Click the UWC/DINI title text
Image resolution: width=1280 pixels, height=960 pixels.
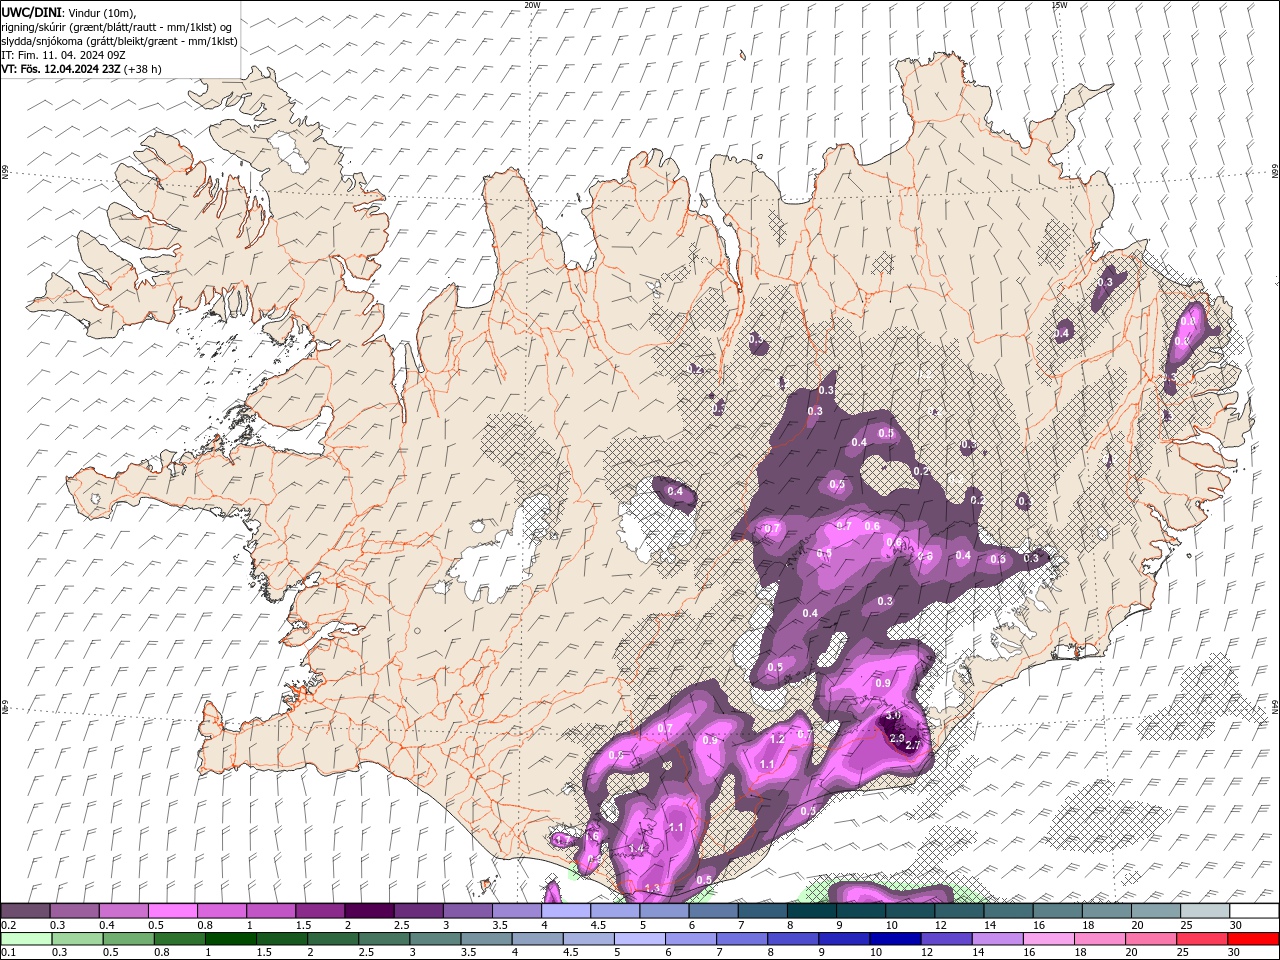(31, 12)
